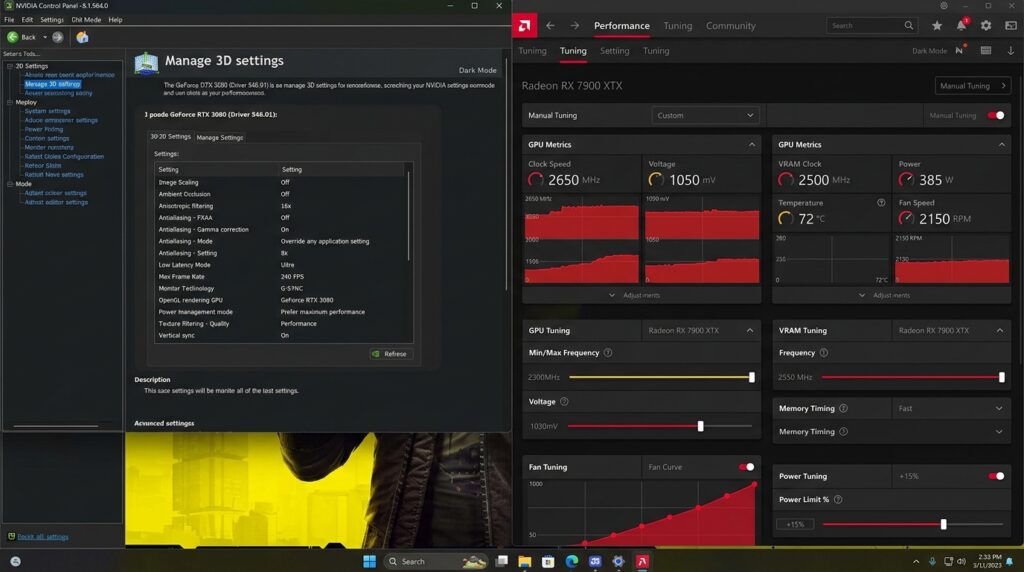Click the grey Forward arrow in NVIDIA toolbar
This screenshot has width=1024, height=572.
pos(57,37)
